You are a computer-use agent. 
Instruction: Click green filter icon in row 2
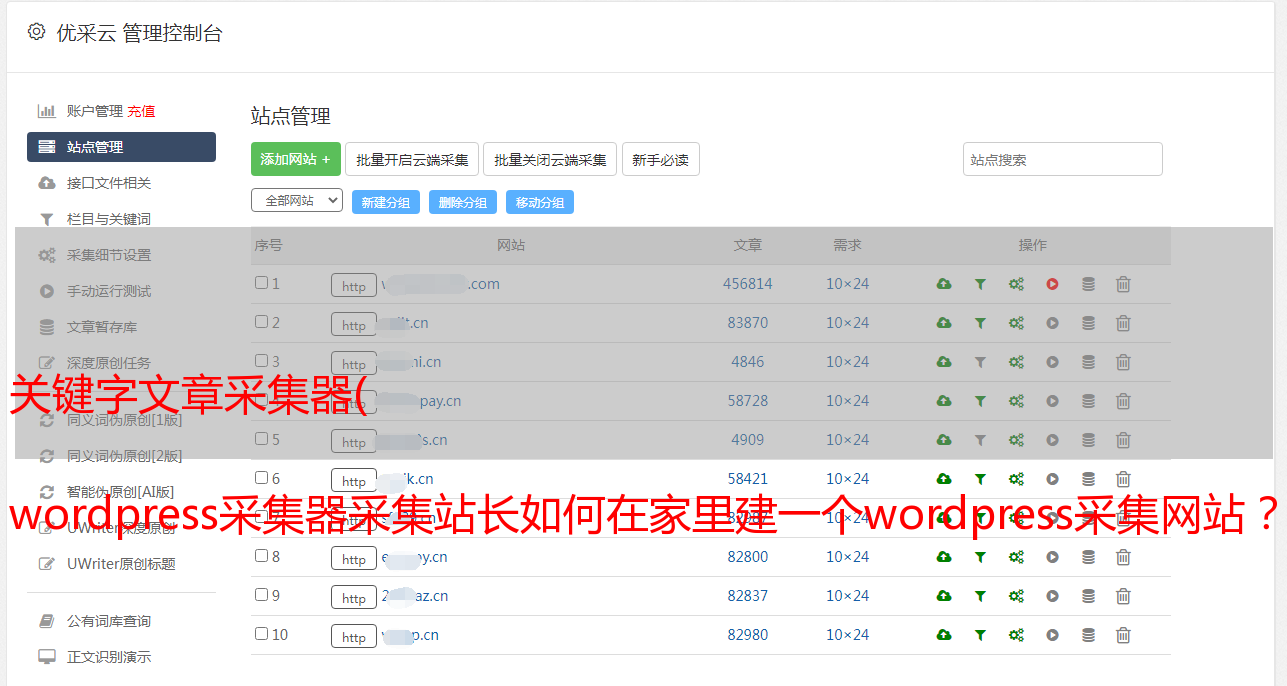[980, 323]
